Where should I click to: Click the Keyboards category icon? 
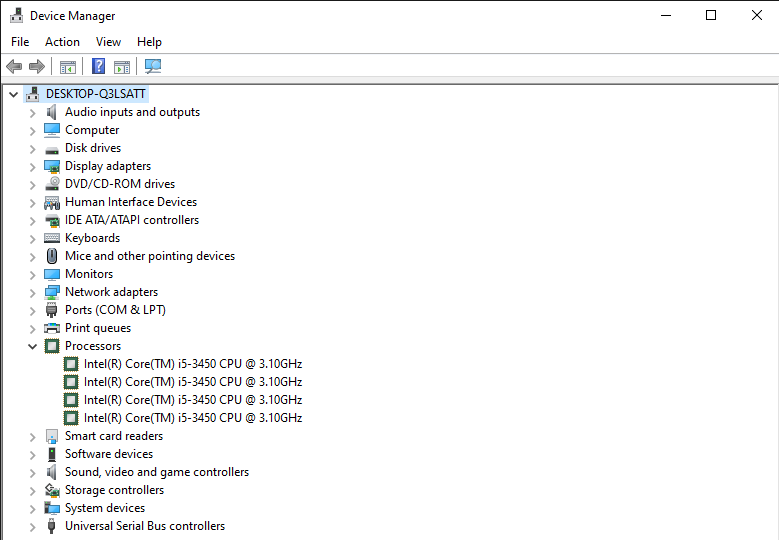pyautogui.click(x=52, y=238)
